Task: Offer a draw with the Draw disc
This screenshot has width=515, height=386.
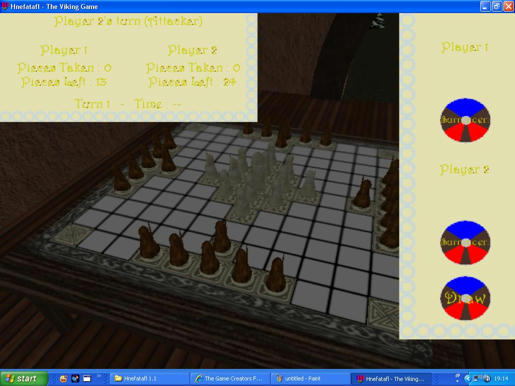Action: point(465,298)
